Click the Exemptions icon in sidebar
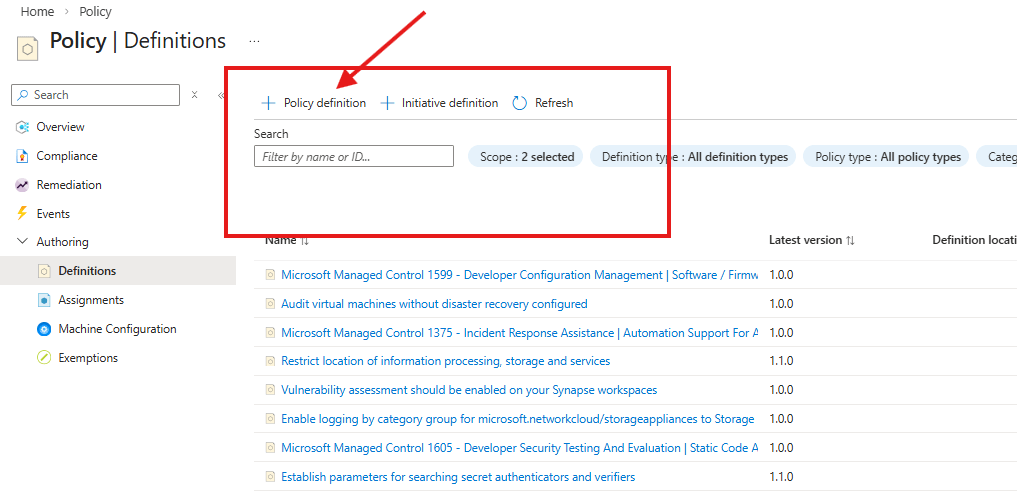 click(x=44, y=358)
